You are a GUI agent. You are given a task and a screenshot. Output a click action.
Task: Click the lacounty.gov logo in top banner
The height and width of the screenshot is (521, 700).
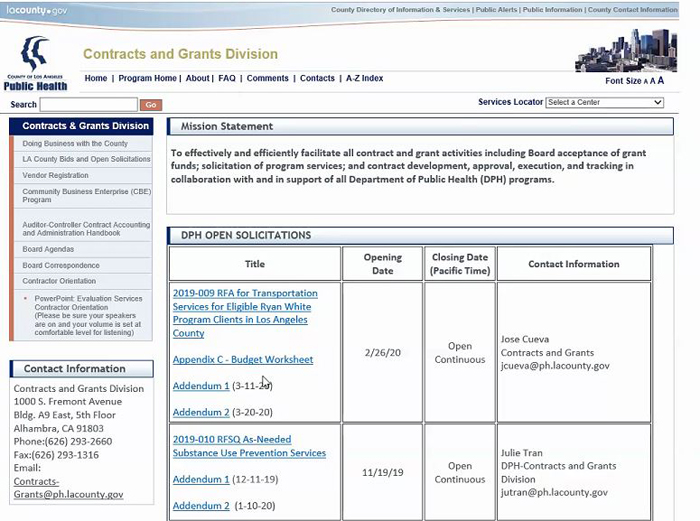pyautogui.click(x=37, y=10)
